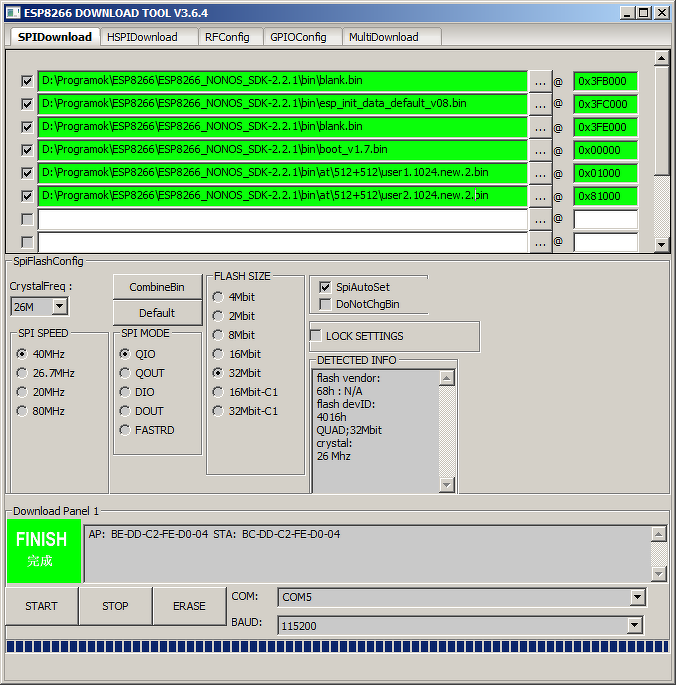
Task: Toggle the SpiAutoSet checkbox
Action: 325,287
